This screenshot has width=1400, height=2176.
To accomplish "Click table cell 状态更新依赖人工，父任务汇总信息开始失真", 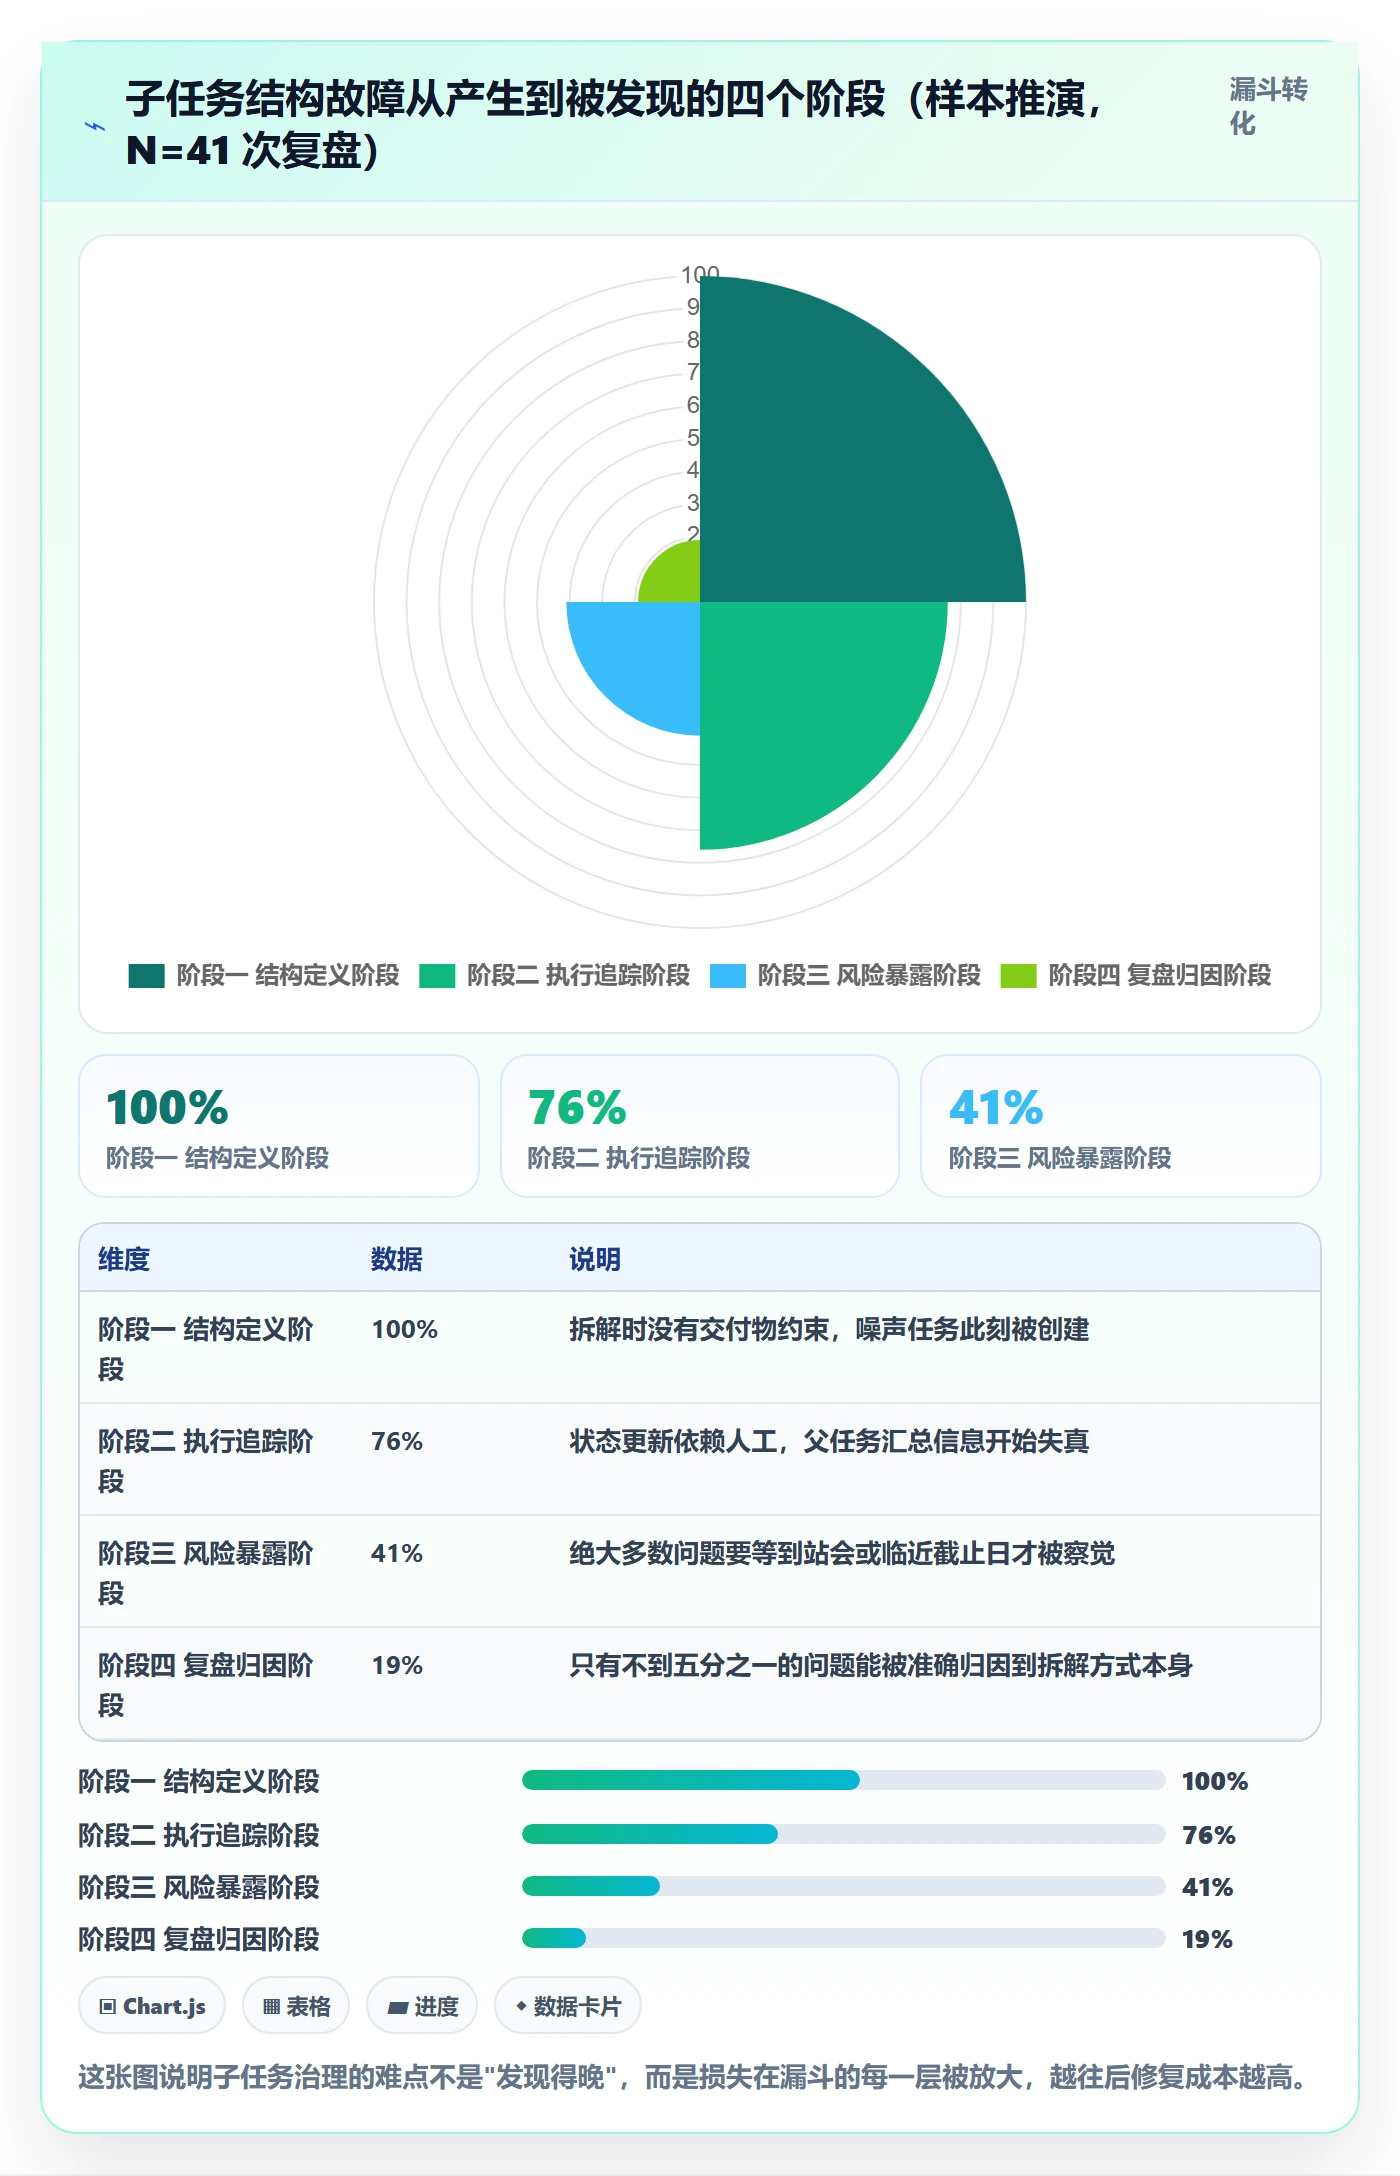I will click(x=829, y=1441).
